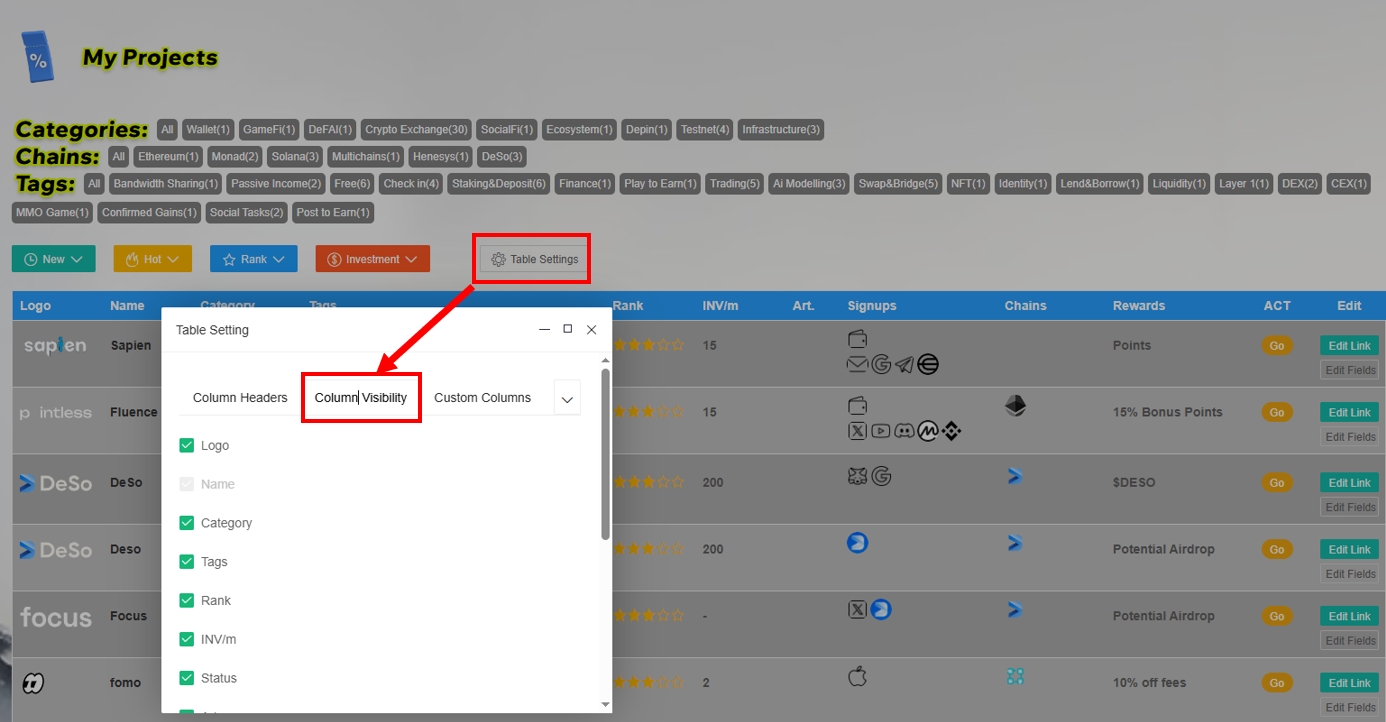This screenshot has width=1386, height=722.
Task: Click the DeSo chain icon in Focus row
Action: 1014,609
